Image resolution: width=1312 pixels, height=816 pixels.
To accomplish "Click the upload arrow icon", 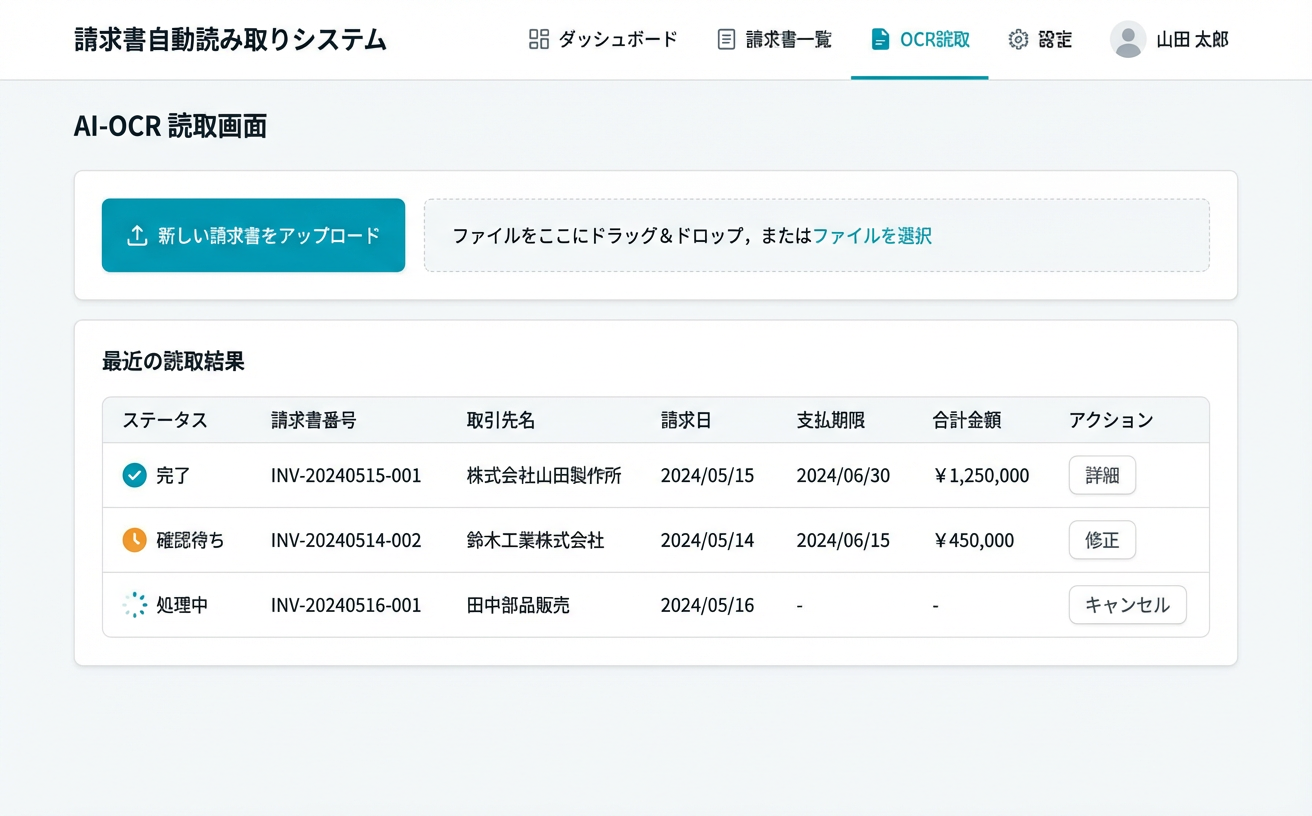I will tap(135, 235).
